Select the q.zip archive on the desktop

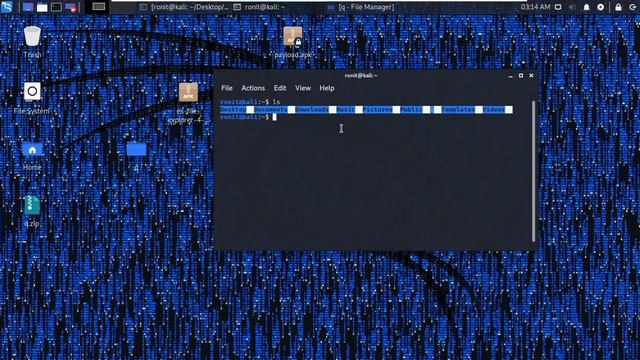[32, 211]
